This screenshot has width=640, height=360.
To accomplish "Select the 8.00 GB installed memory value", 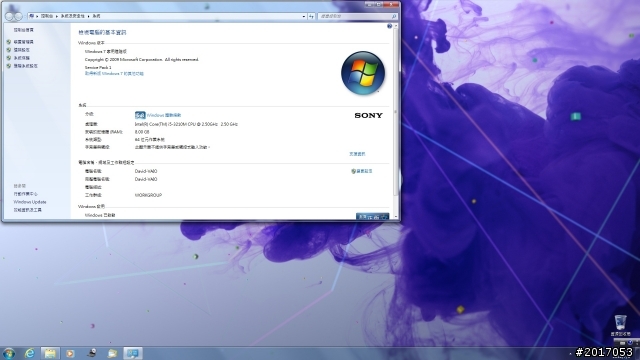I will click(x=142, y=132).
